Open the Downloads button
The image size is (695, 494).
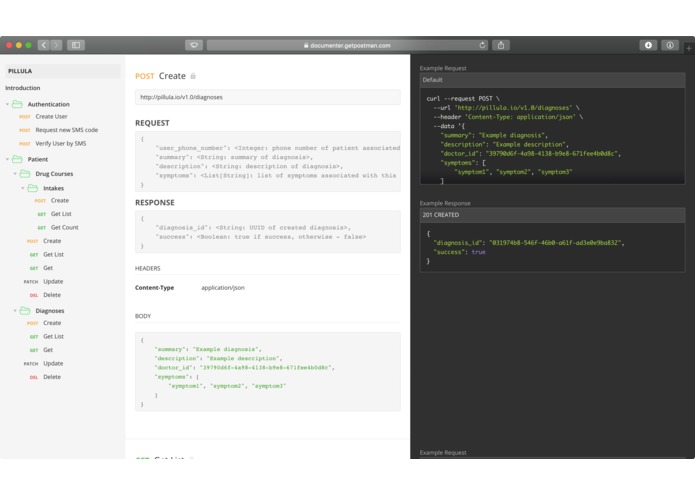pos(648,45)
